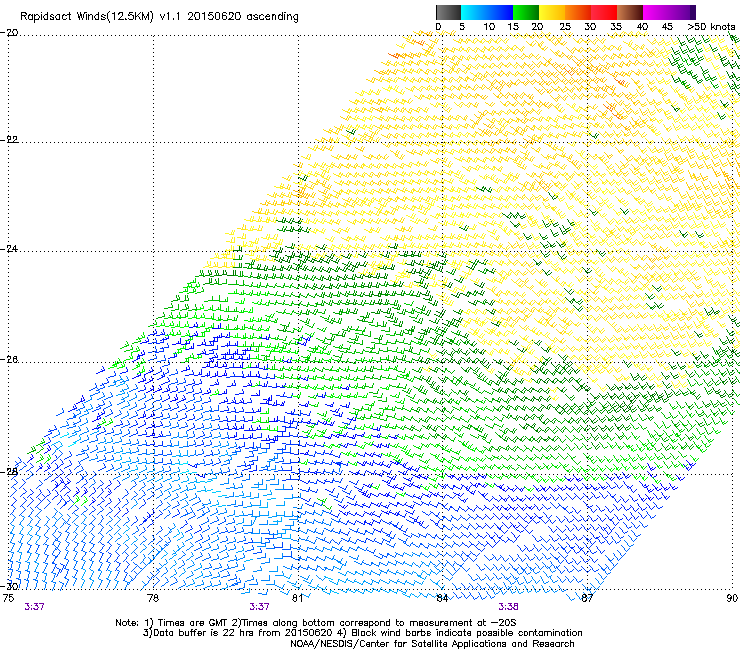Click the yellow 20–25 knots legend swatch
The width and height of the screenshot is (740, 650).
552,12
